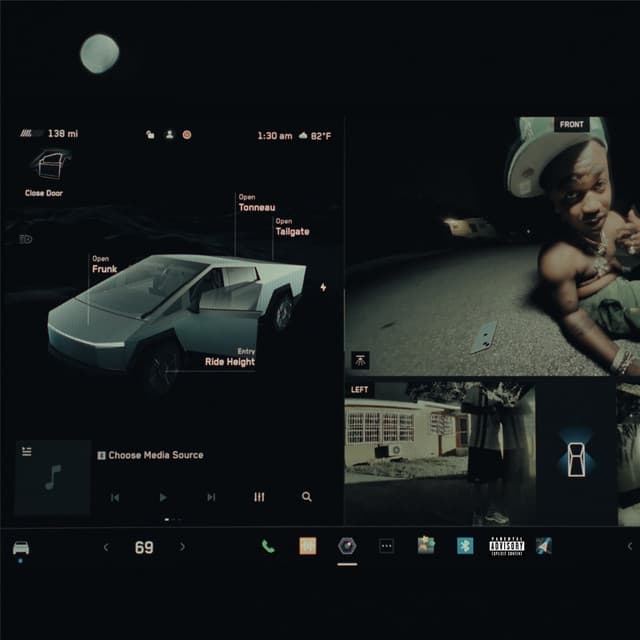Open the media queue list icon
640x640 pixels.
[x=27, y=451]
